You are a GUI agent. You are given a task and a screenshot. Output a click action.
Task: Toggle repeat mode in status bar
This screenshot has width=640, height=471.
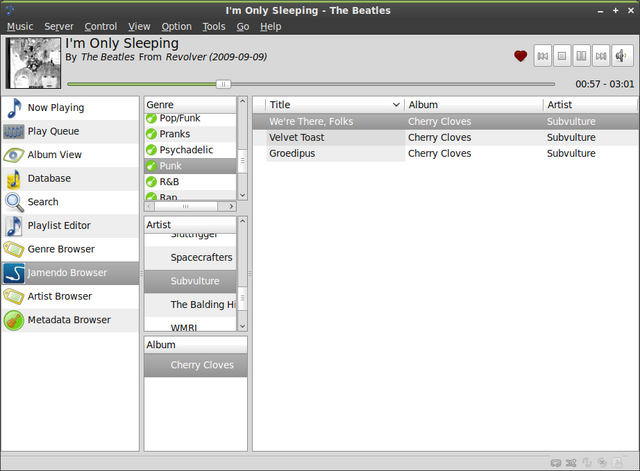click(556, 463)
